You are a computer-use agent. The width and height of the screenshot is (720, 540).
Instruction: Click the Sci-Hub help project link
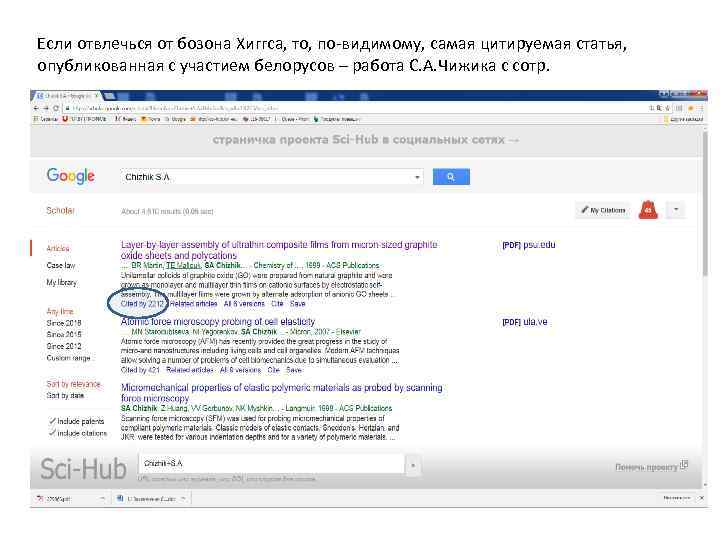click(x=651, y=467)
